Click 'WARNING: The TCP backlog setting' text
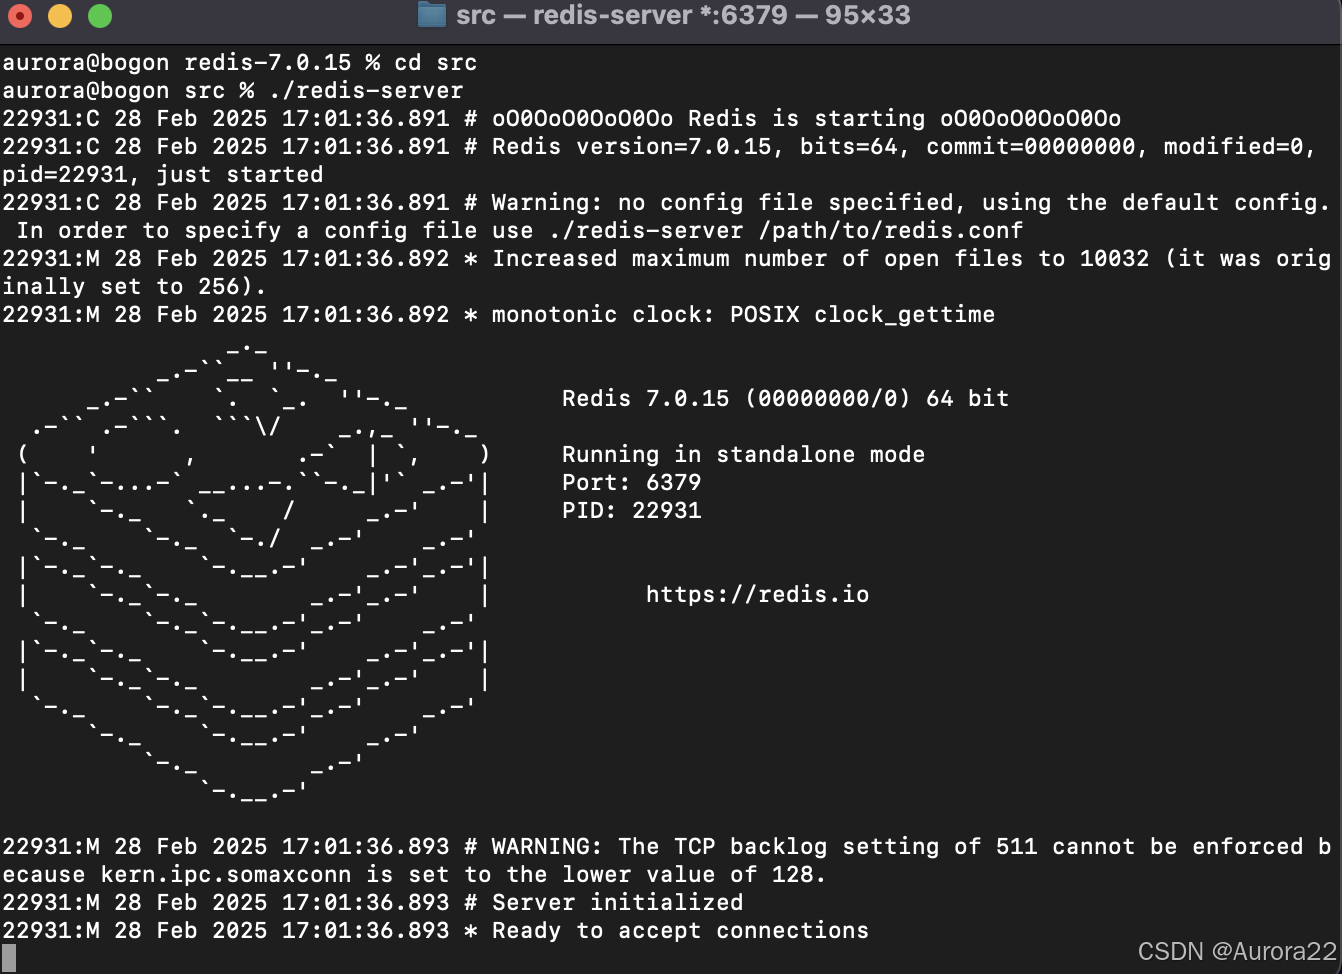1342x974 pixels. (715, 846)
